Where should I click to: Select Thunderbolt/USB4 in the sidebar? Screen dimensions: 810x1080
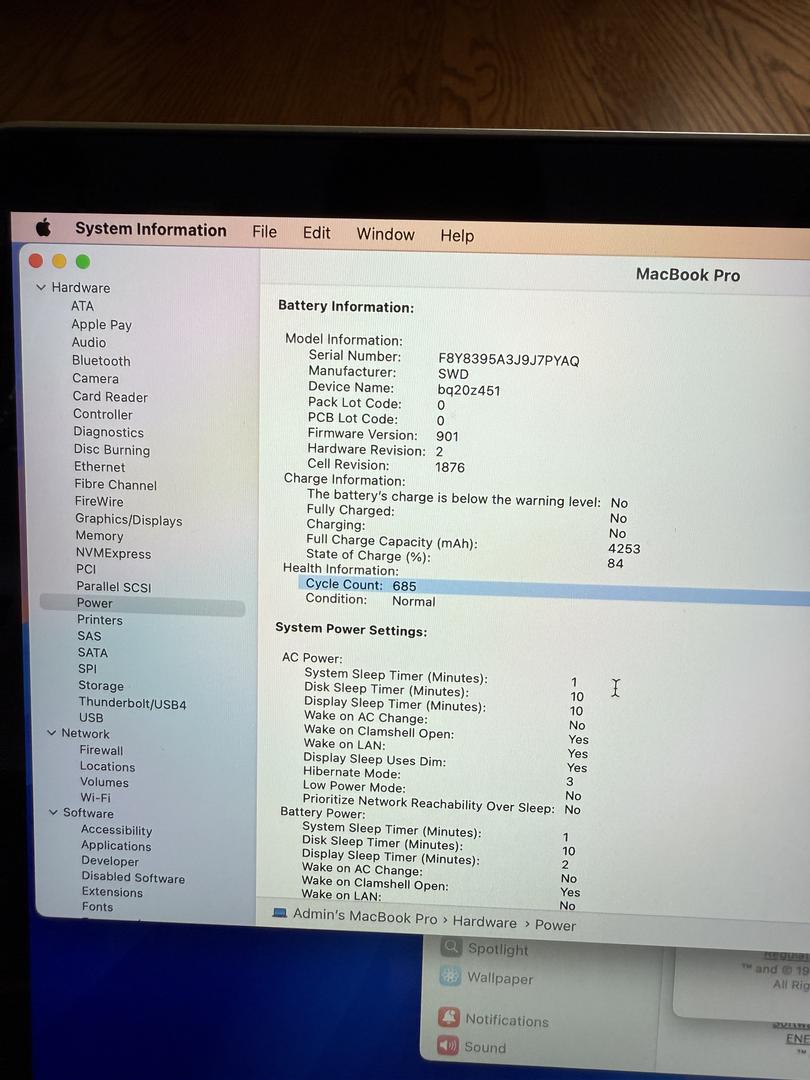pos(132,703)
